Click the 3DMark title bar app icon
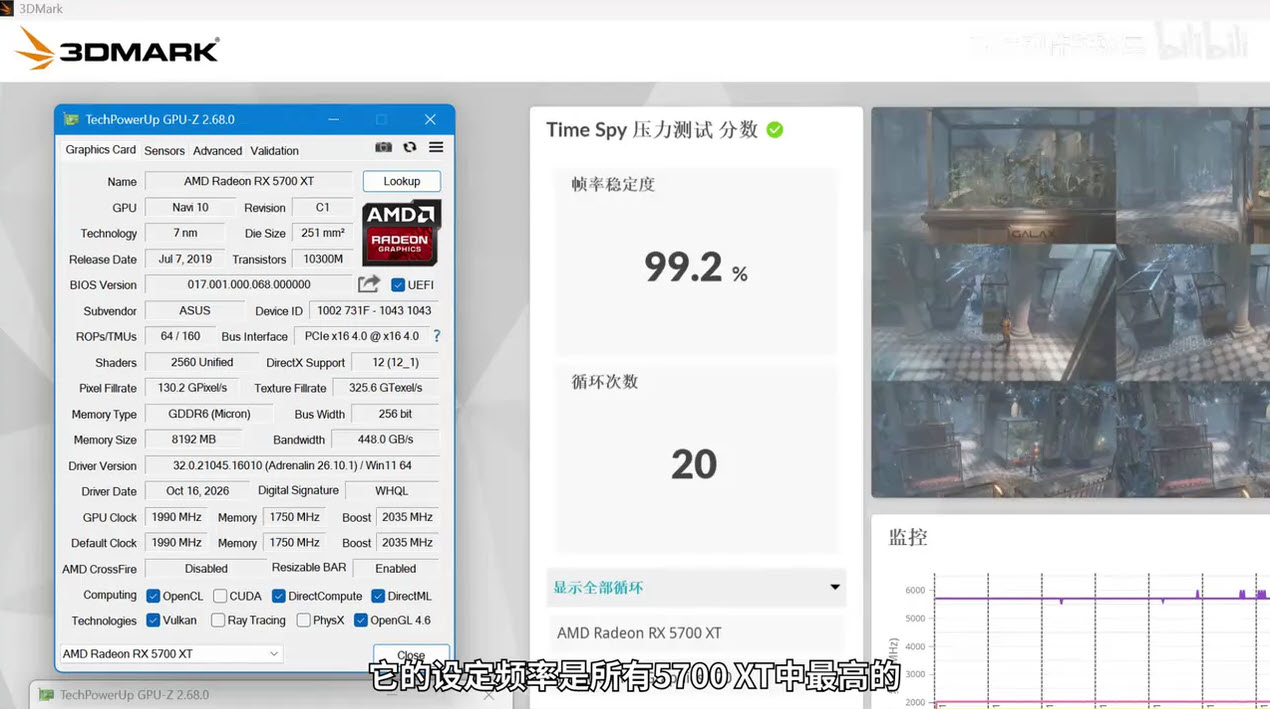The image size is (1270, 709). (8, 8)
